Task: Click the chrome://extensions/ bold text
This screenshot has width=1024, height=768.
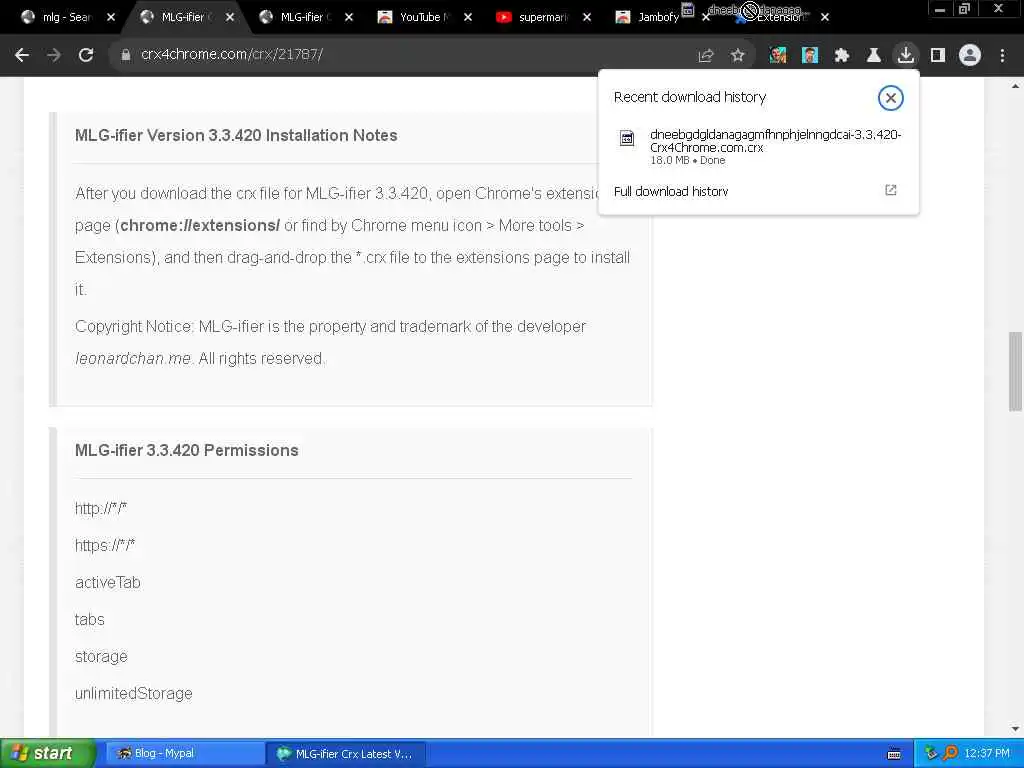Action: 200,225
